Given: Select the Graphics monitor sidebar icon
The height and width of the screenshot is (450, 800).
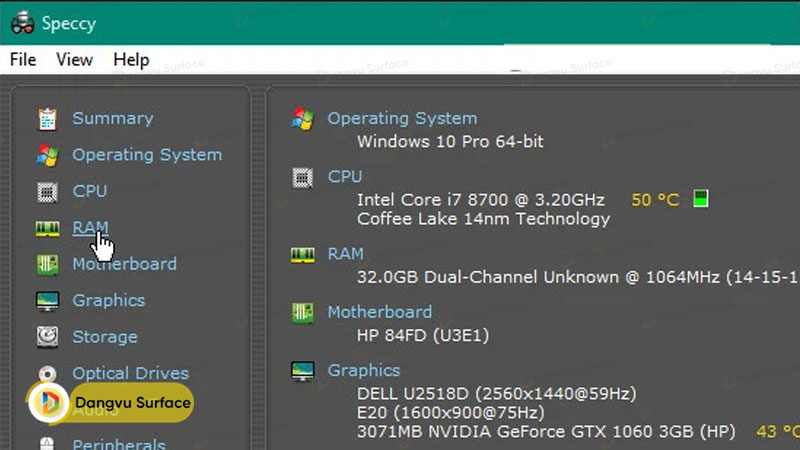Looking at the screenshot, I should pos(47,301).
